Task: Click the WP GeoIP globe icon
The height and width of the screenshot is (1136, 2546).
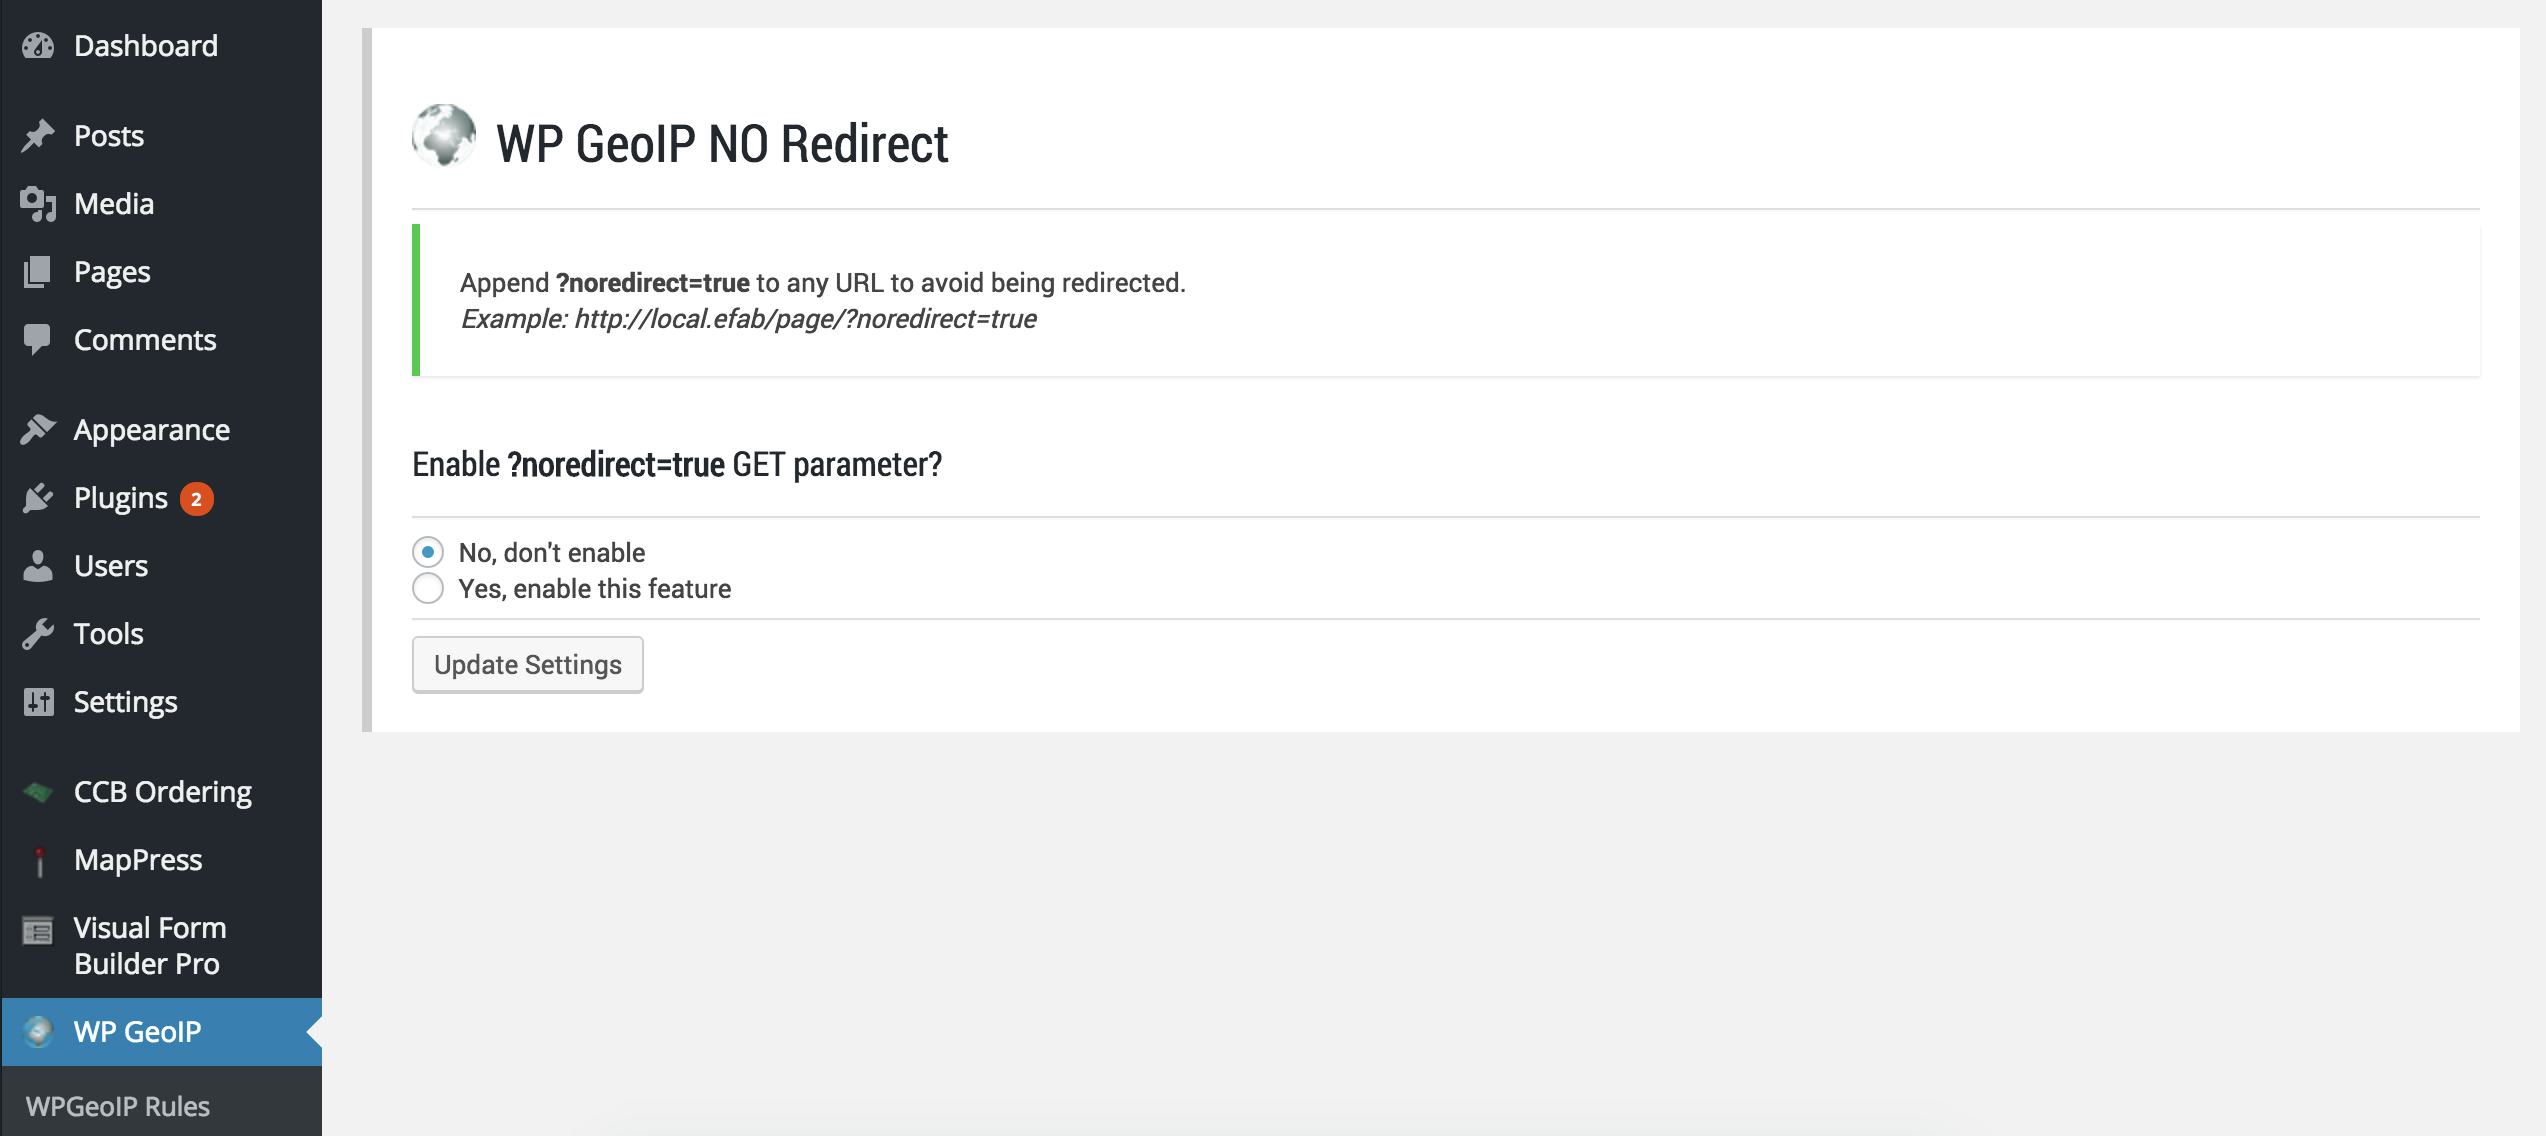Action: (x=38, y=1031)
